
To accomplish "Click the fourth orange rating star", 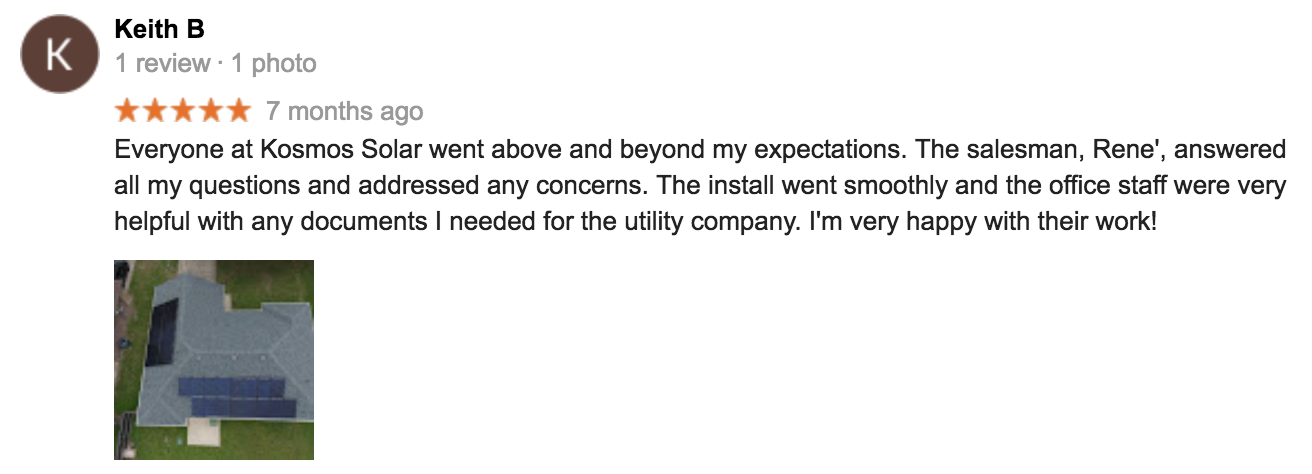I will coord(211,110).
